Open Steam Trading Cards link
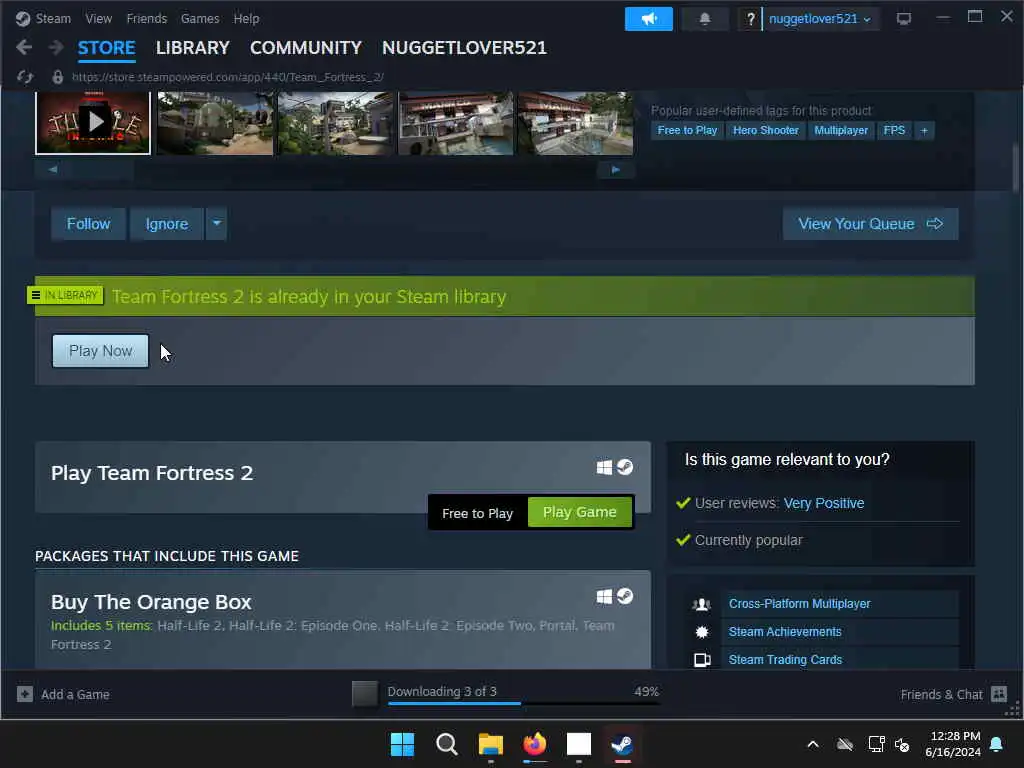This screenshot has width=1024, height=768. coord(786,660)
